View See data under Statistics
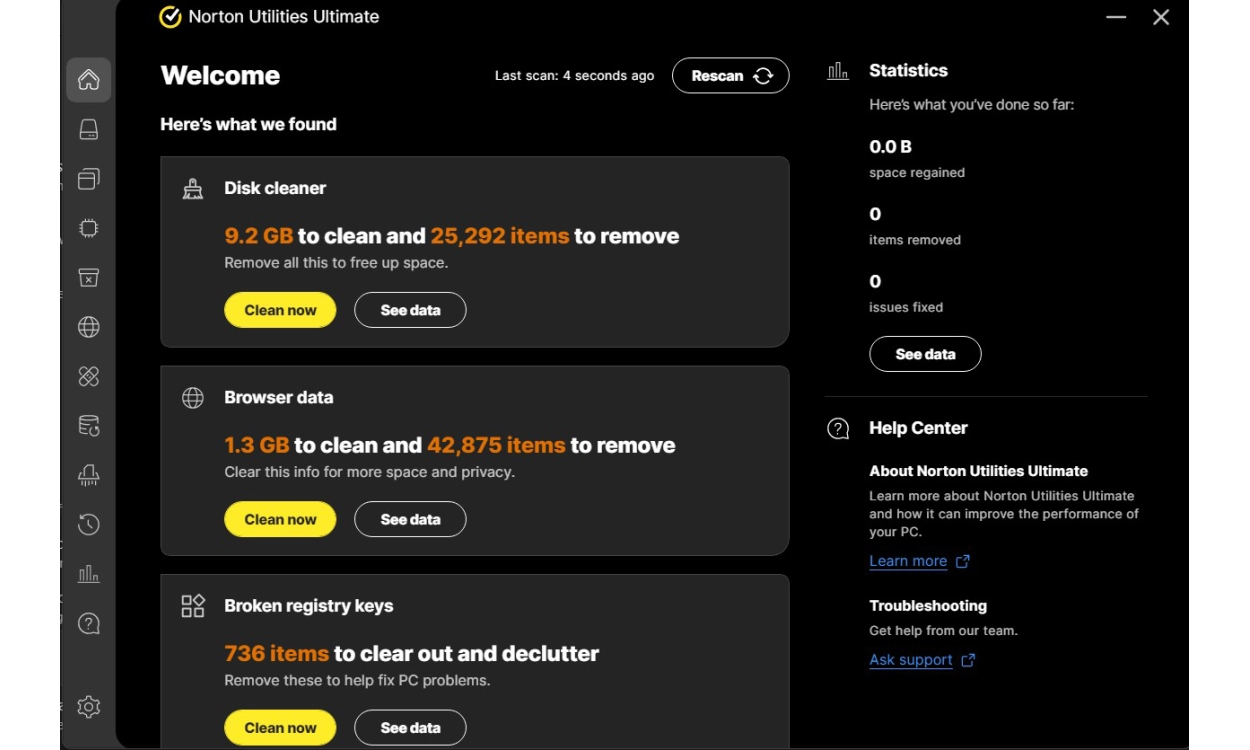 pyautogui.click(x=925, y=354)
